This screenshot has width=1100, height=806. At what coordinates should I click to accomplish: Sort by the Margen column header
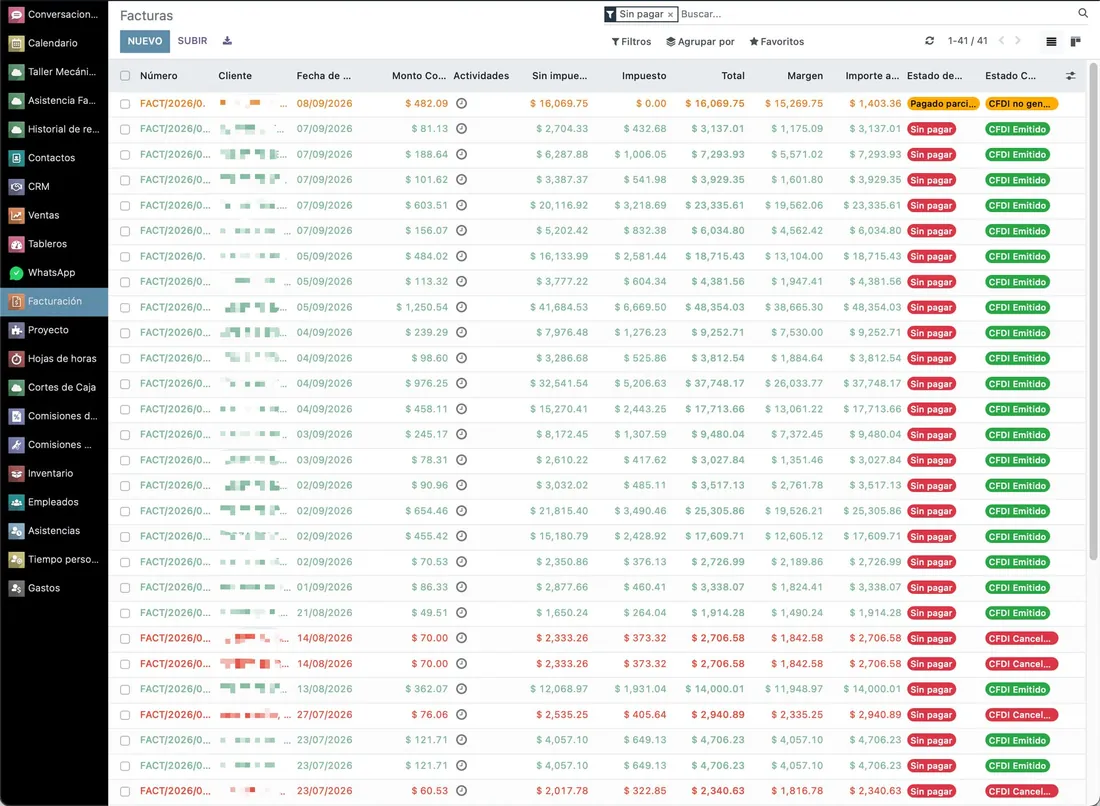[x=805, y=75]
